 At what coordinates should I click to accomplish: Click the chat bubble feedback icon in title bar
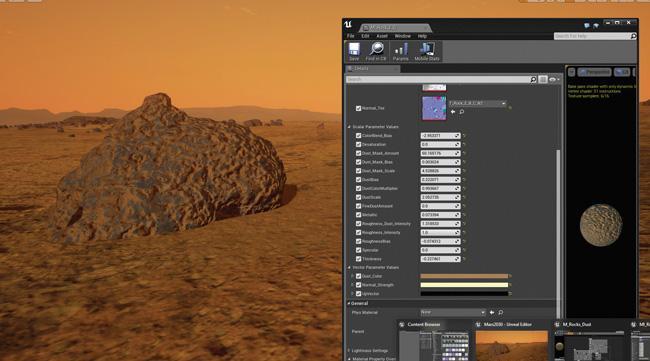point(587,26)
